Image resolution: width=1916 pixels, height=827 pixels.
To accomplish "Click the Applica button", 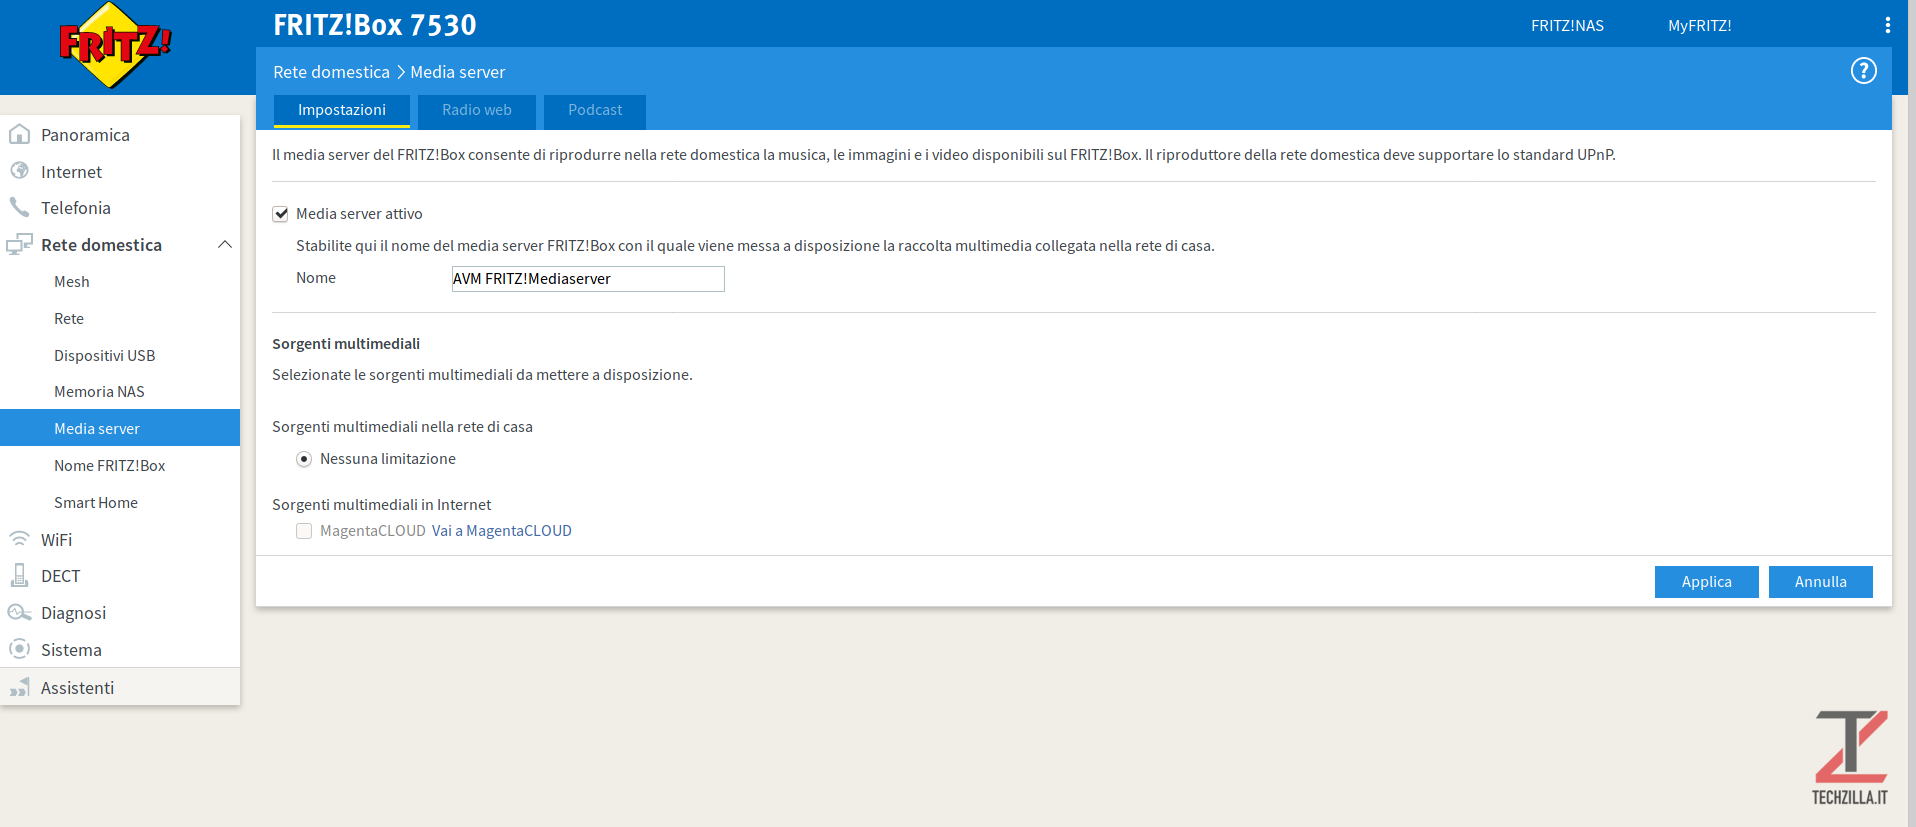I will (x=1706, y=582).
